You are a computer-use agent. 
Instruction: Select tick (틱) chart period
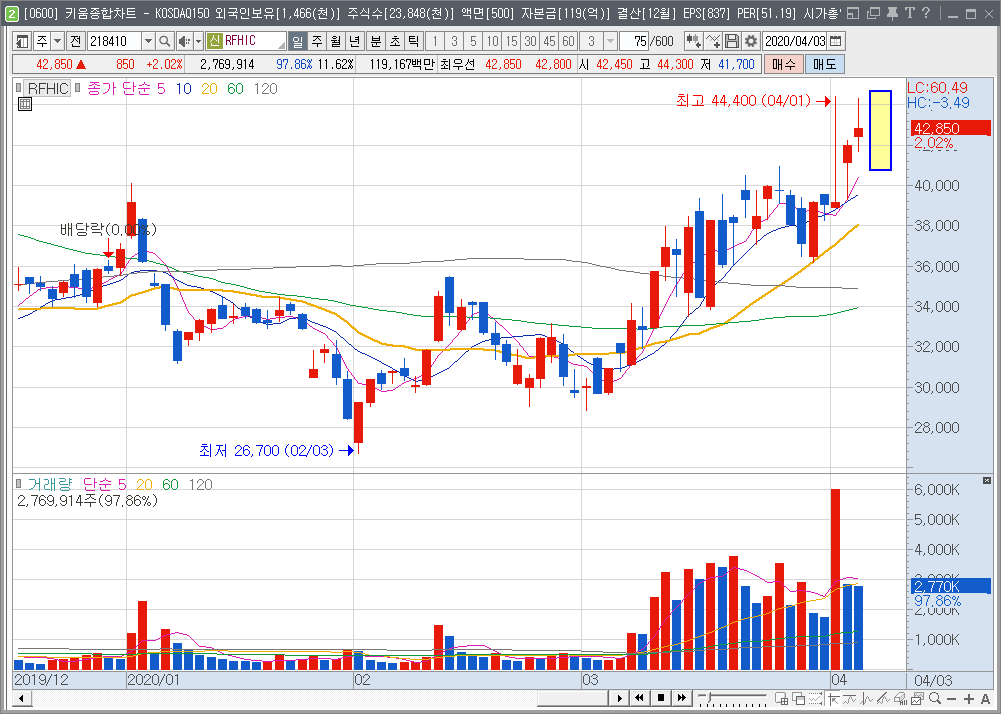pyautogui.click(x=414, y=42)
